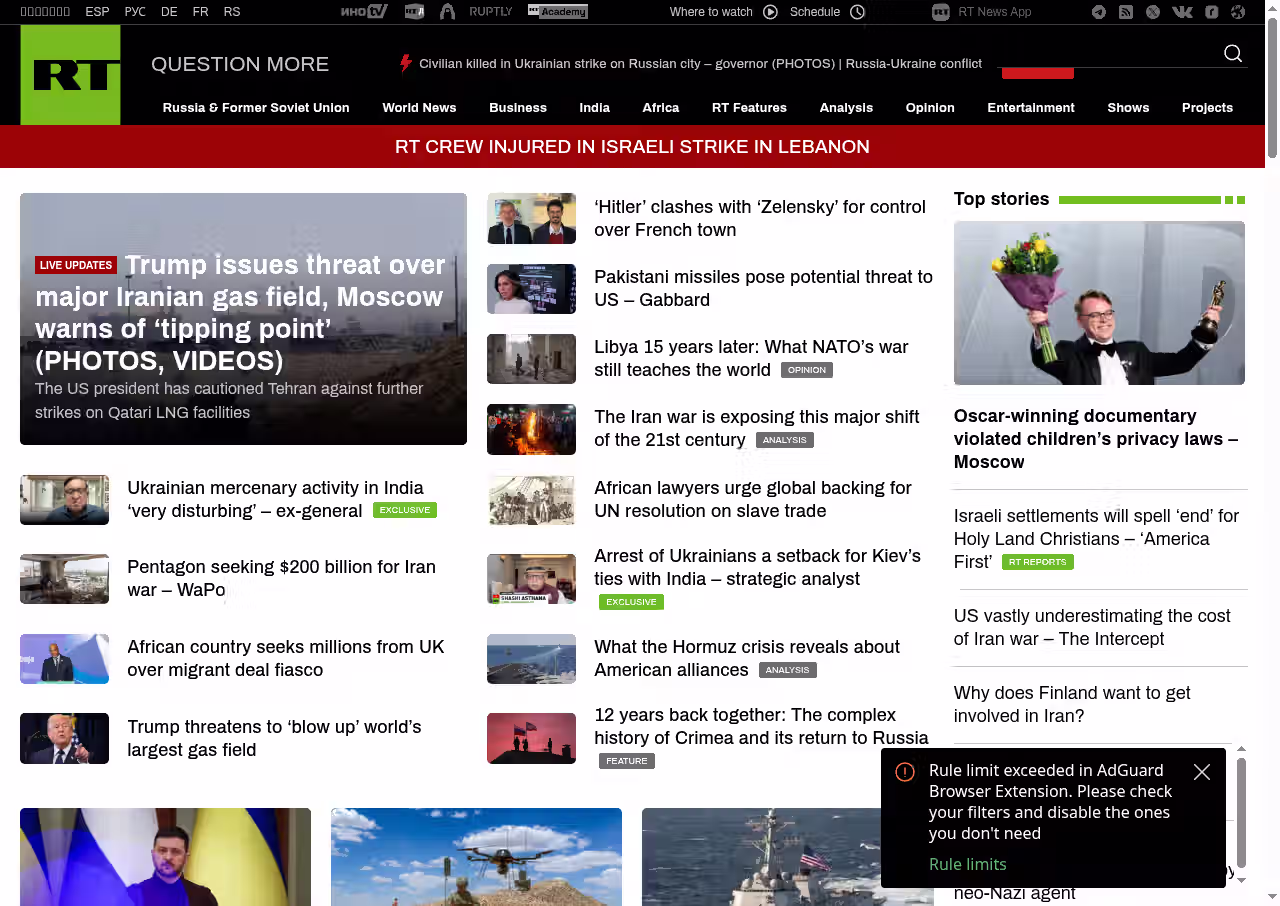Open the World News section
Image resolution: width=1280 pixels, height=906 pixels.
(x=419, y=108)
